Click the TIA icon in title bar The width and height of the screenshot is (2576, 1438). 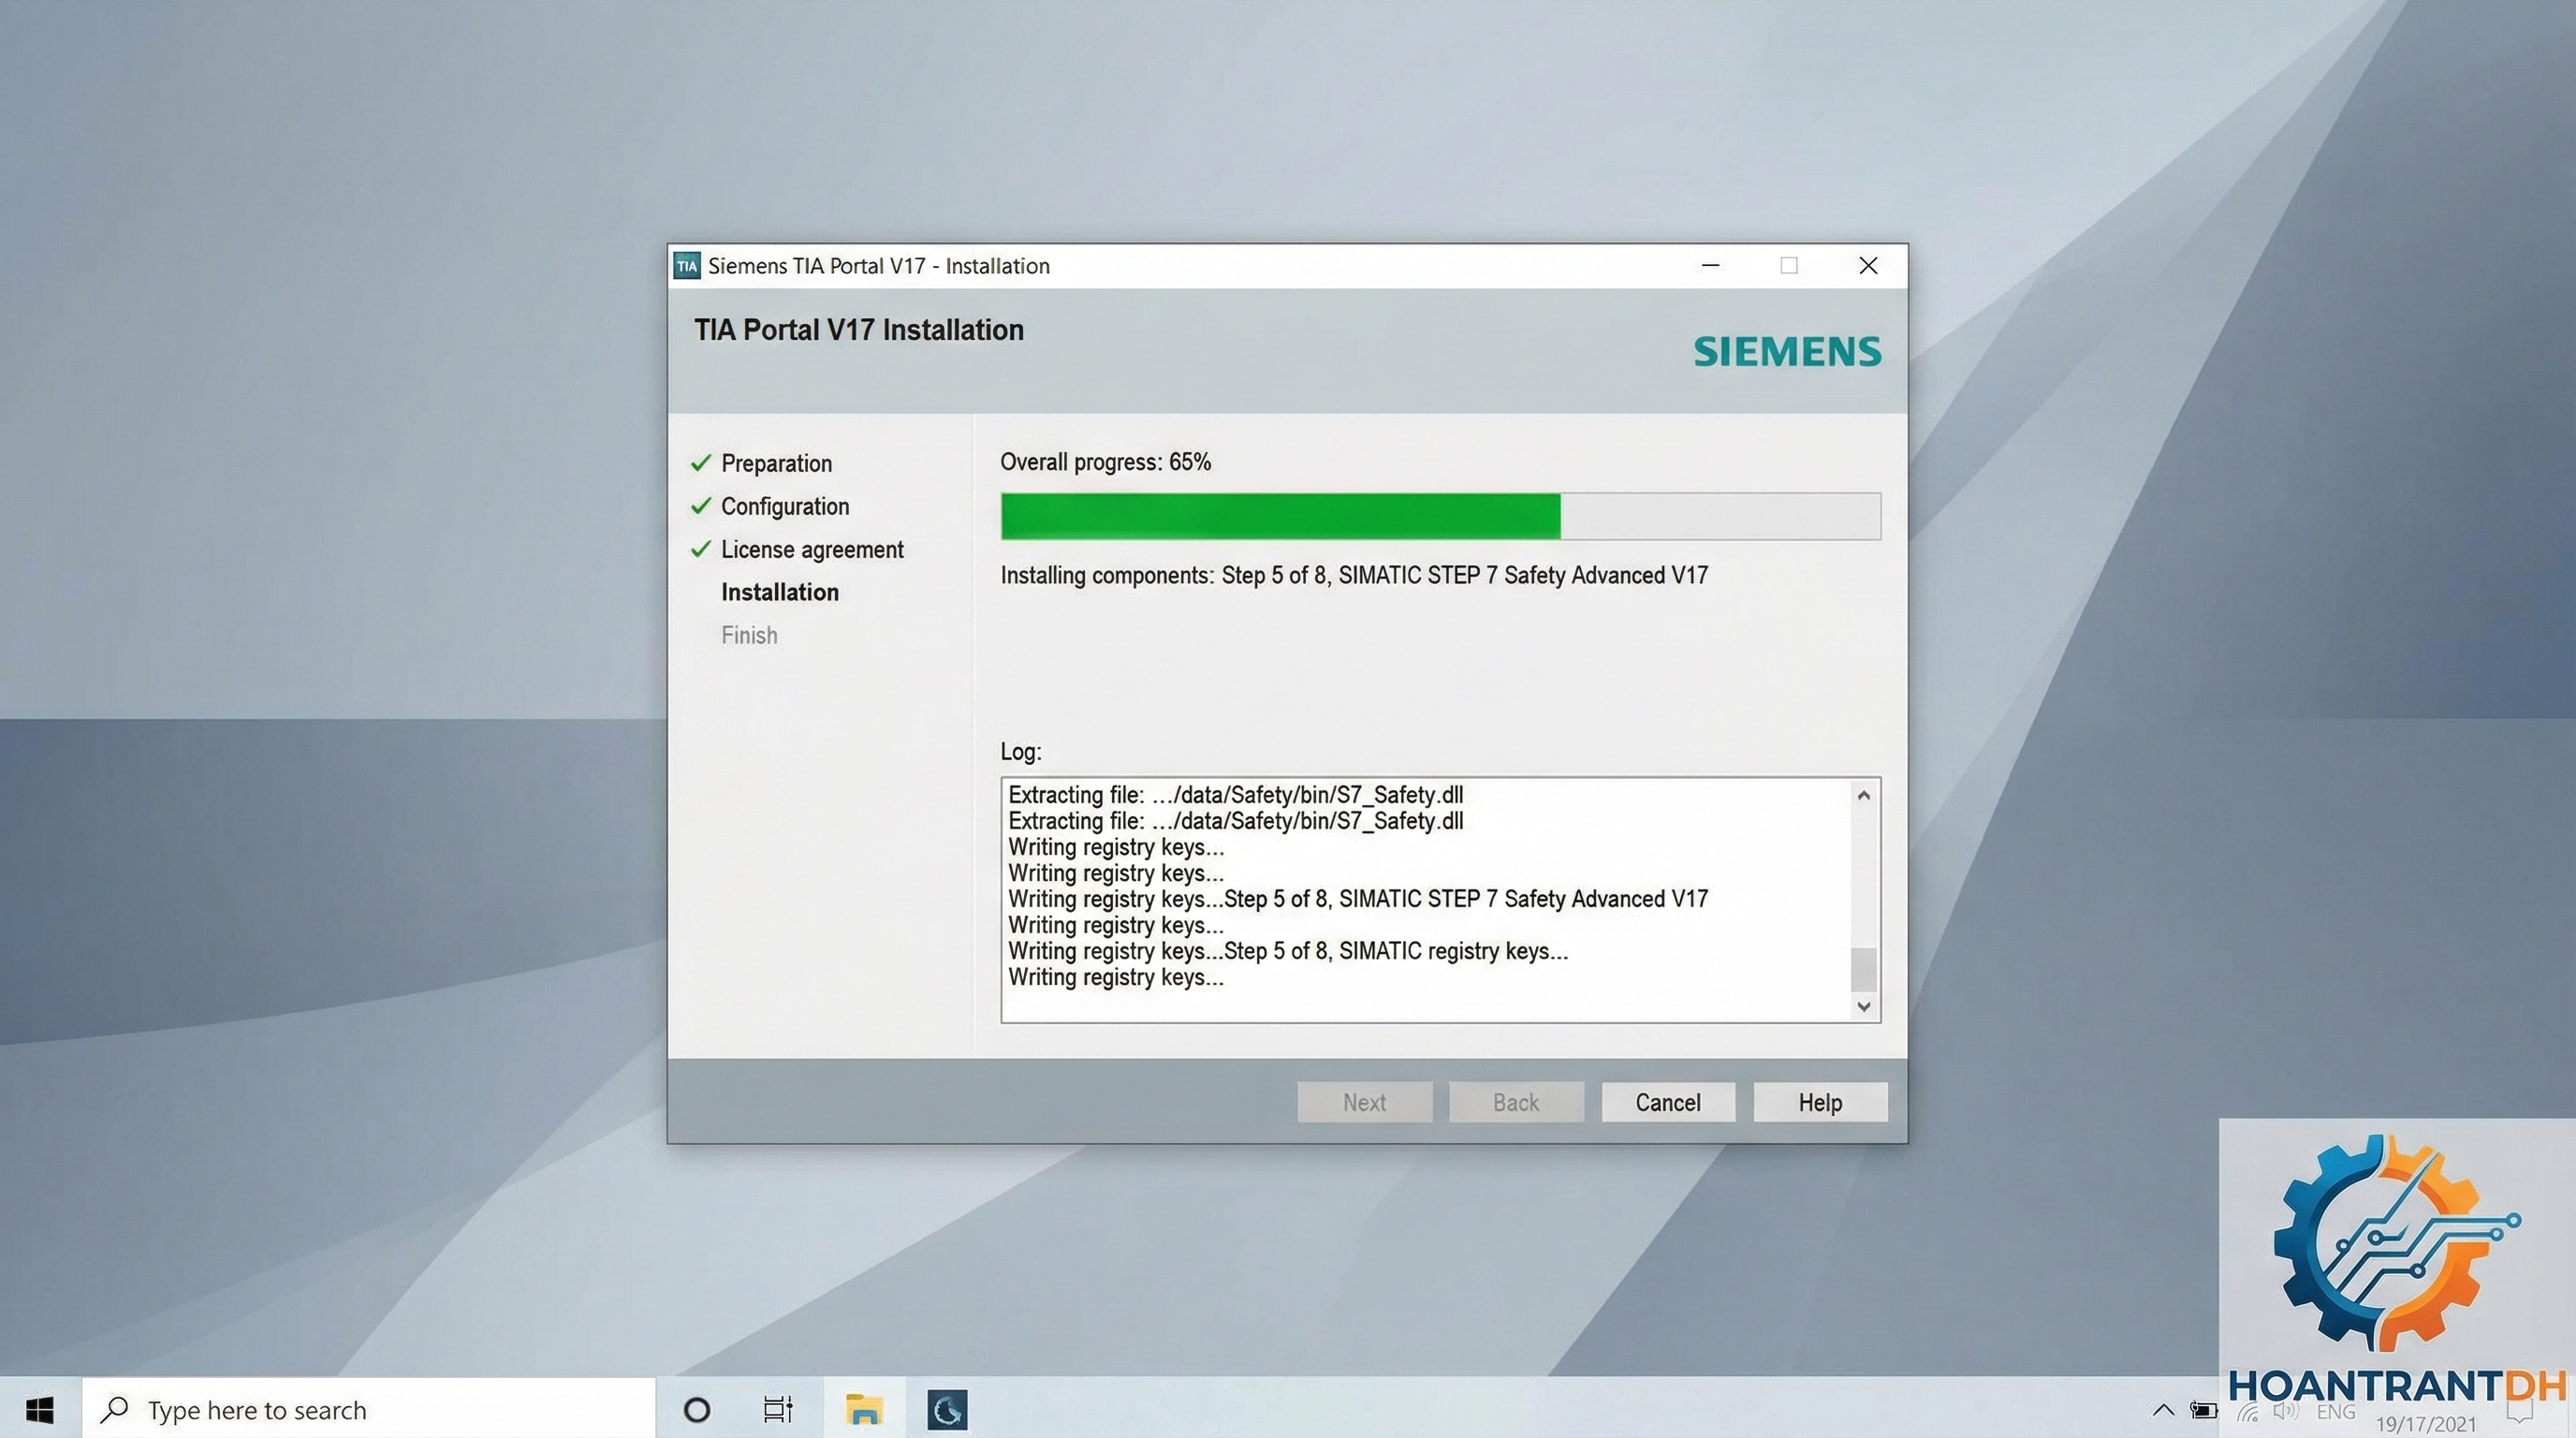(x=686, y=266)
